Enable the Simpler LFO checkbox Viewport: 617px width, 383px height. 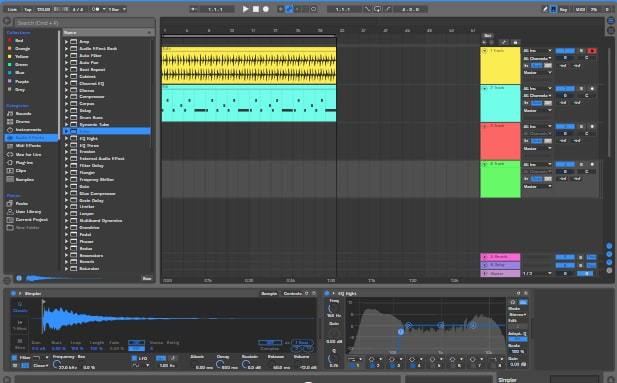coord(134,358)
